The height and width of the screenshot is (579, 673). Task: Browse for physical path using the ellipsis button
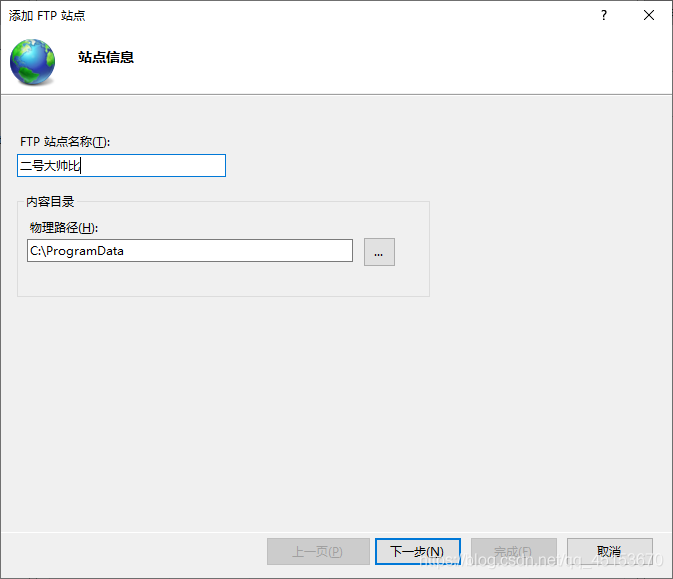[379, 252]
